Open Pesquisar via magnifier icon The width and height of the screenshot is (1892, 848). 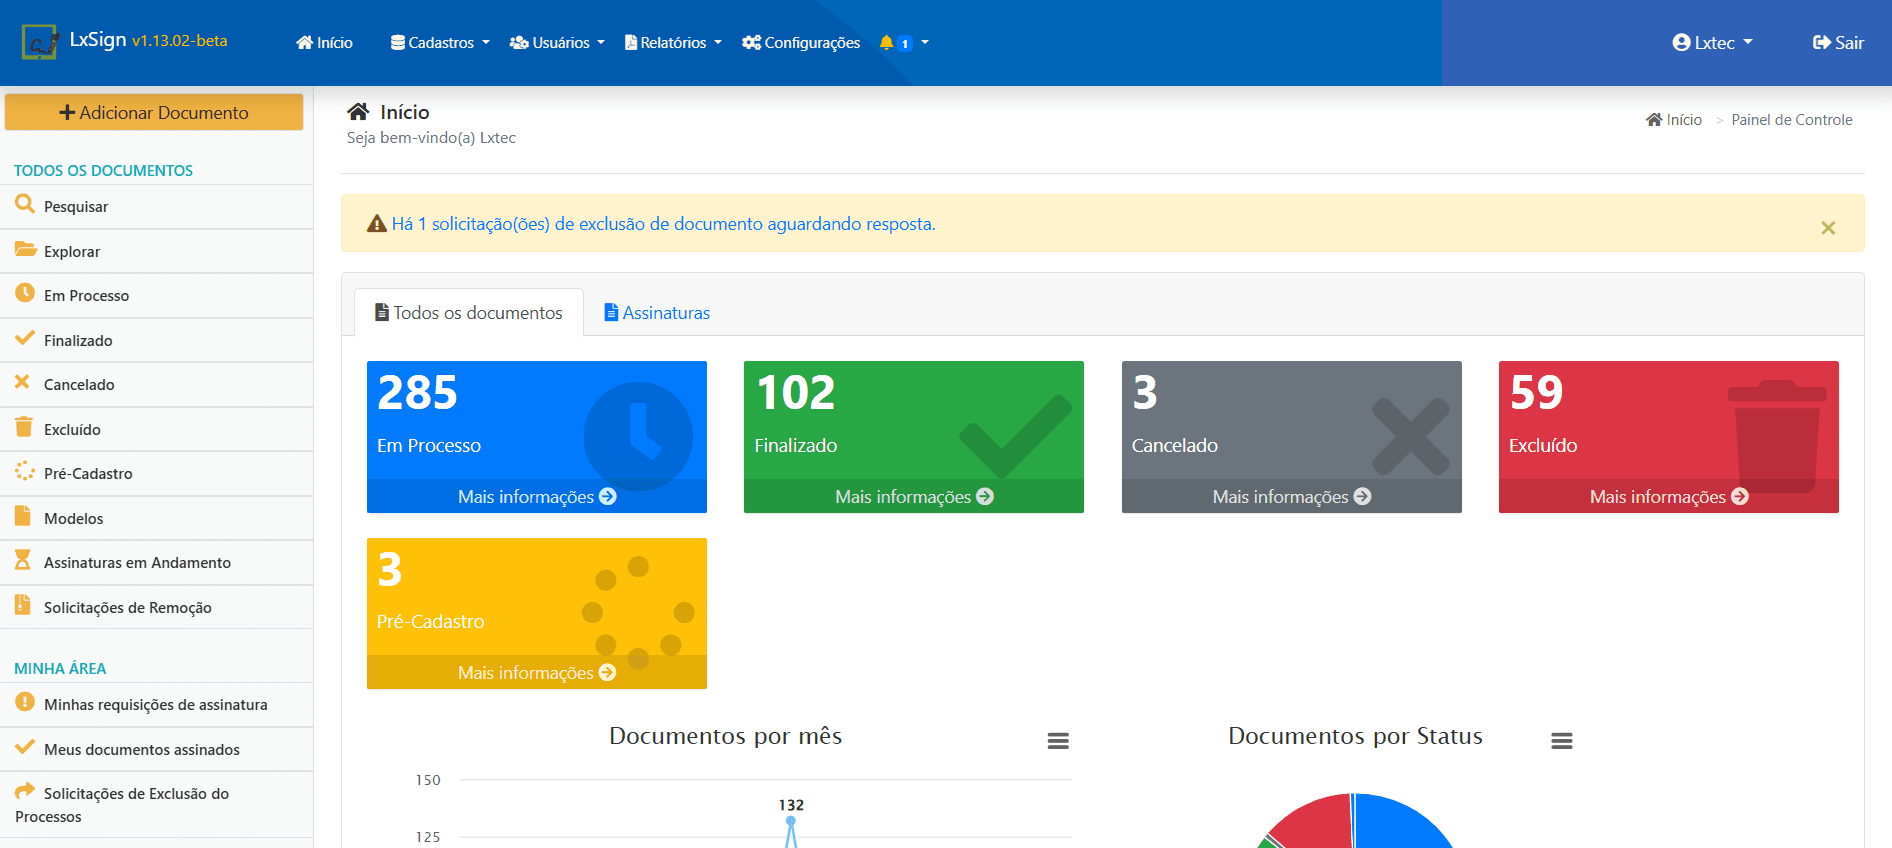coord(25,205)
